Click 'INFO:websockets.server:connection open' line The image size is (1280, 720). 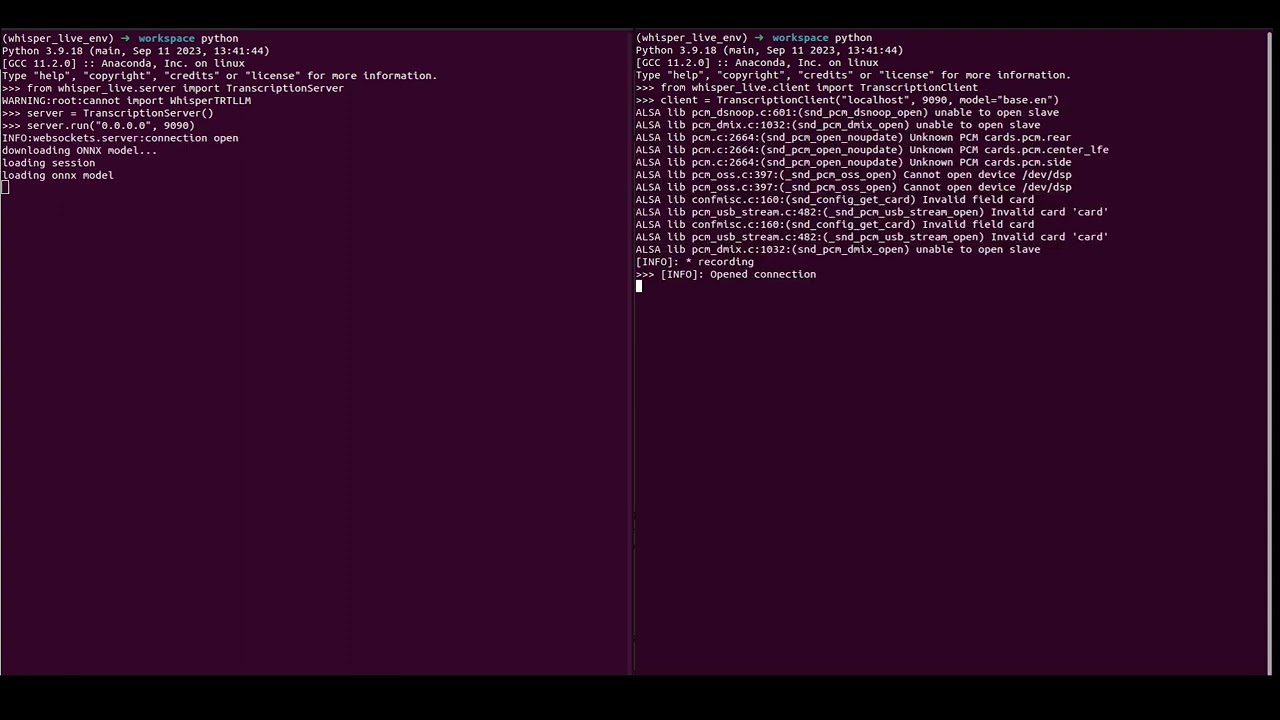point(120,138)
